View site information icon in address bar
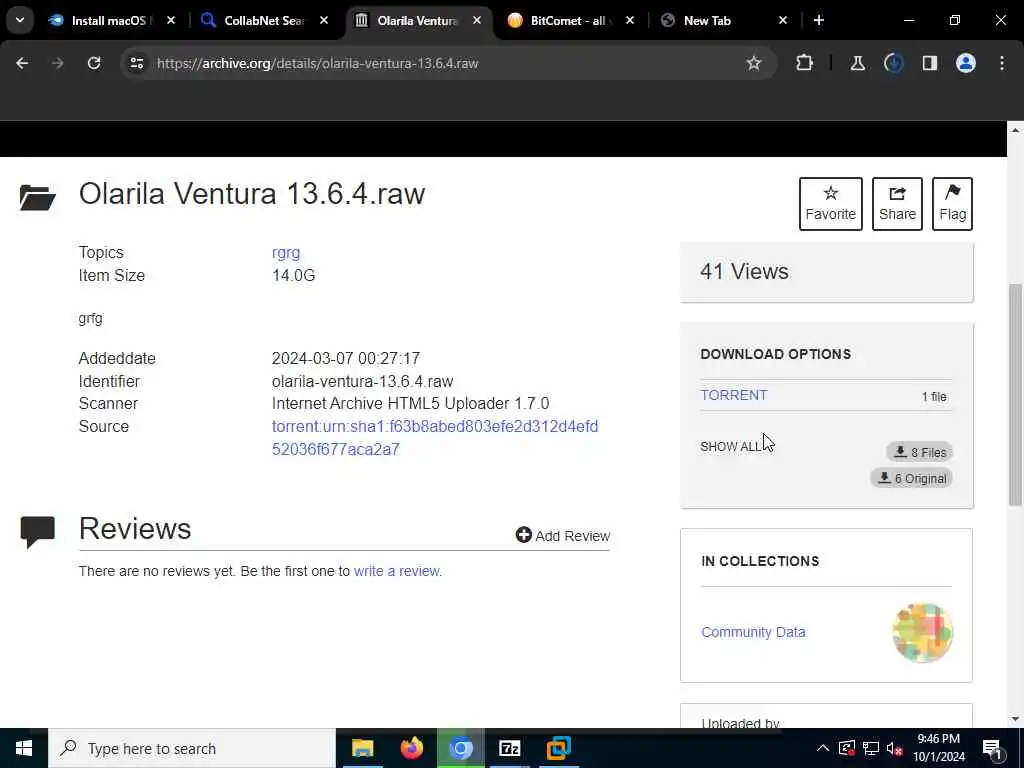1024x768 pixels. click(136, 63)
